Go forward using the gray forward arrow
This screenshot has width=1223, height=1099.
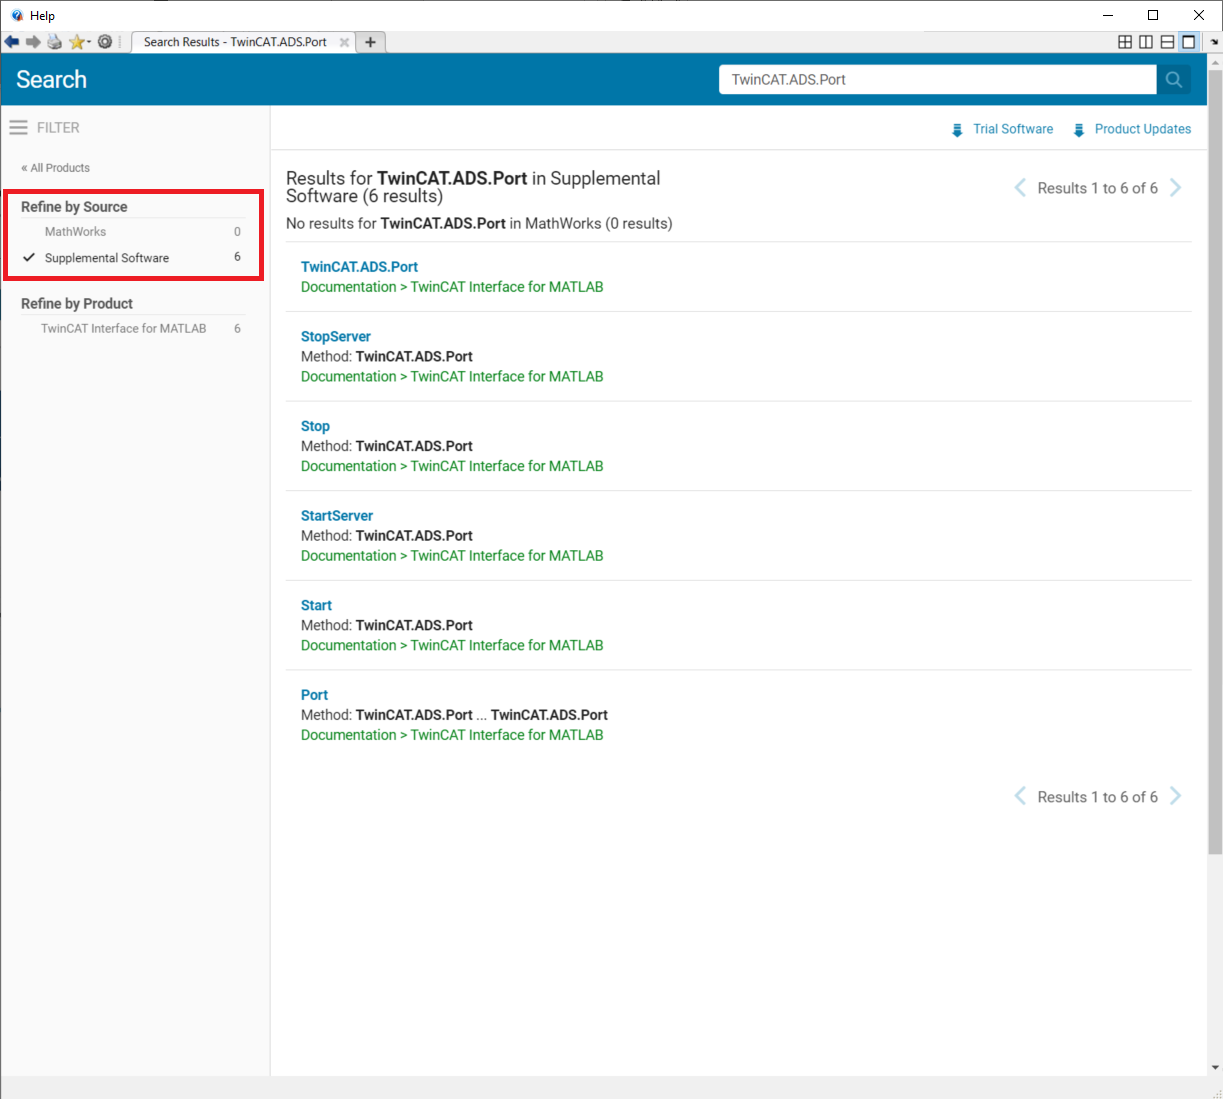[33, 42]
